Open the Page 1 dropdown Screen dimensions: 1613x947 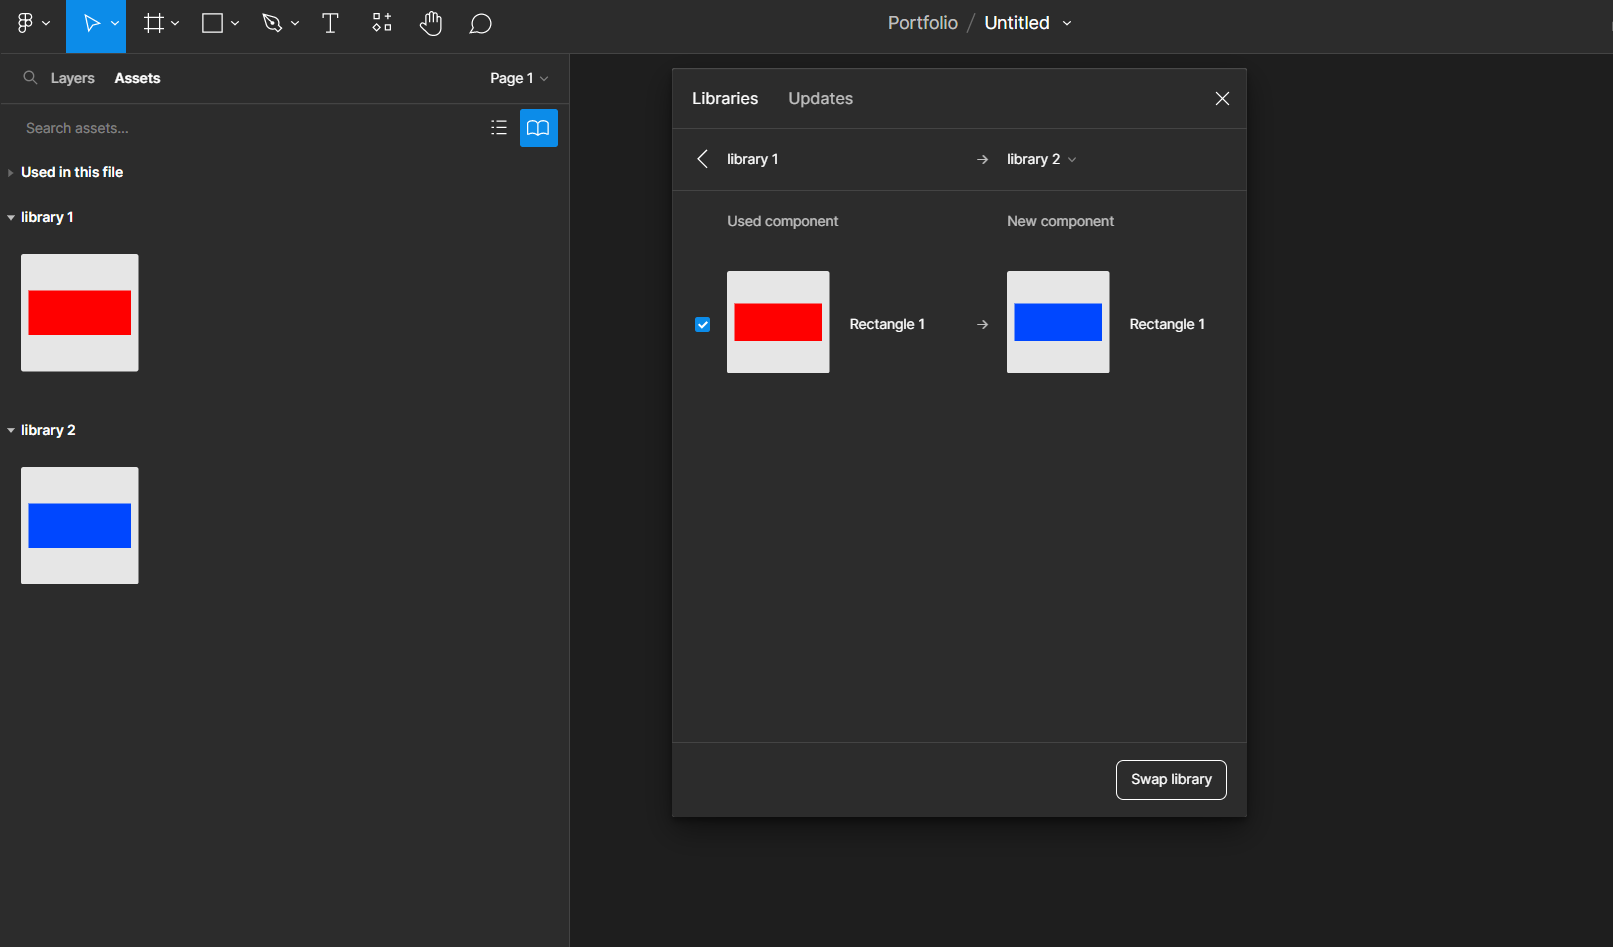519,78
